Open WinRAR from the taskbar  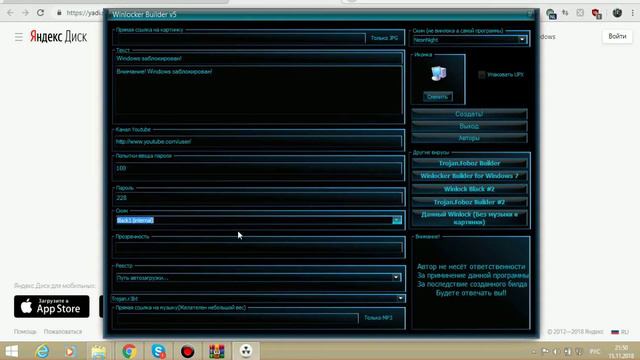pos(217,351)
